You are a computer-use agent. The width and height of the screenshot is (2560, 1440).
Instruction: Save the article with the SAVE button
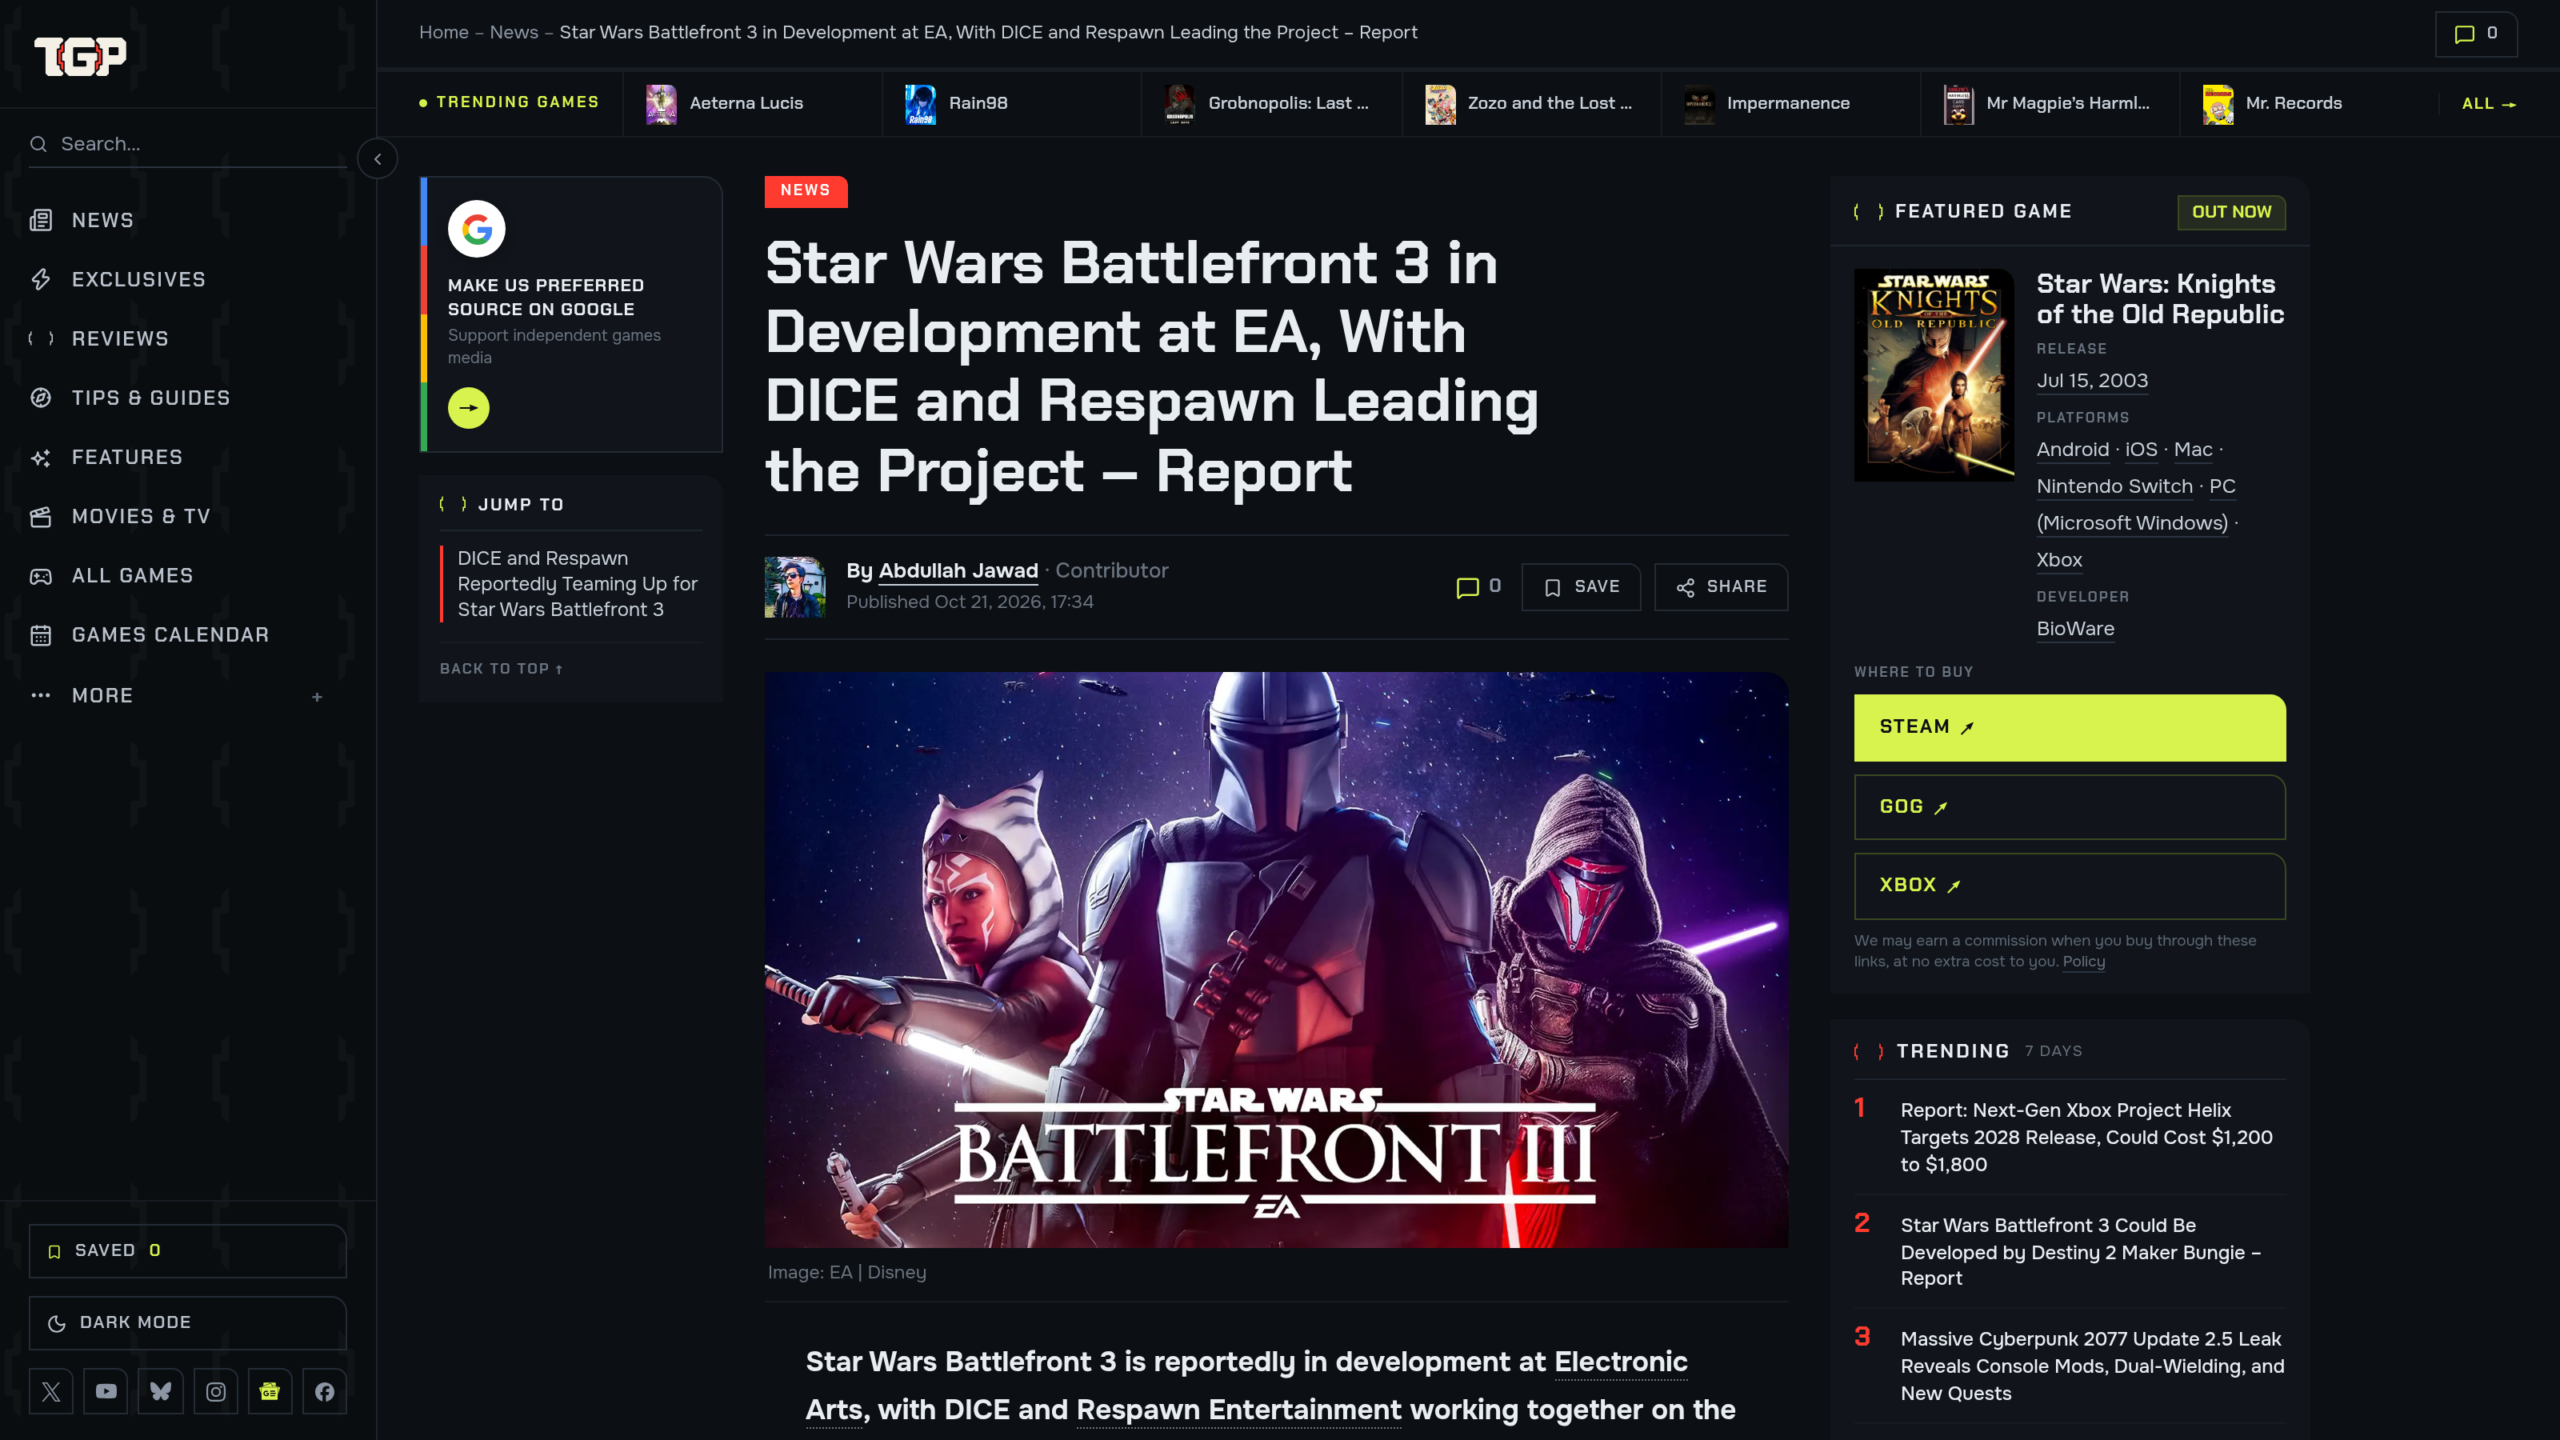pos(1581,587)
